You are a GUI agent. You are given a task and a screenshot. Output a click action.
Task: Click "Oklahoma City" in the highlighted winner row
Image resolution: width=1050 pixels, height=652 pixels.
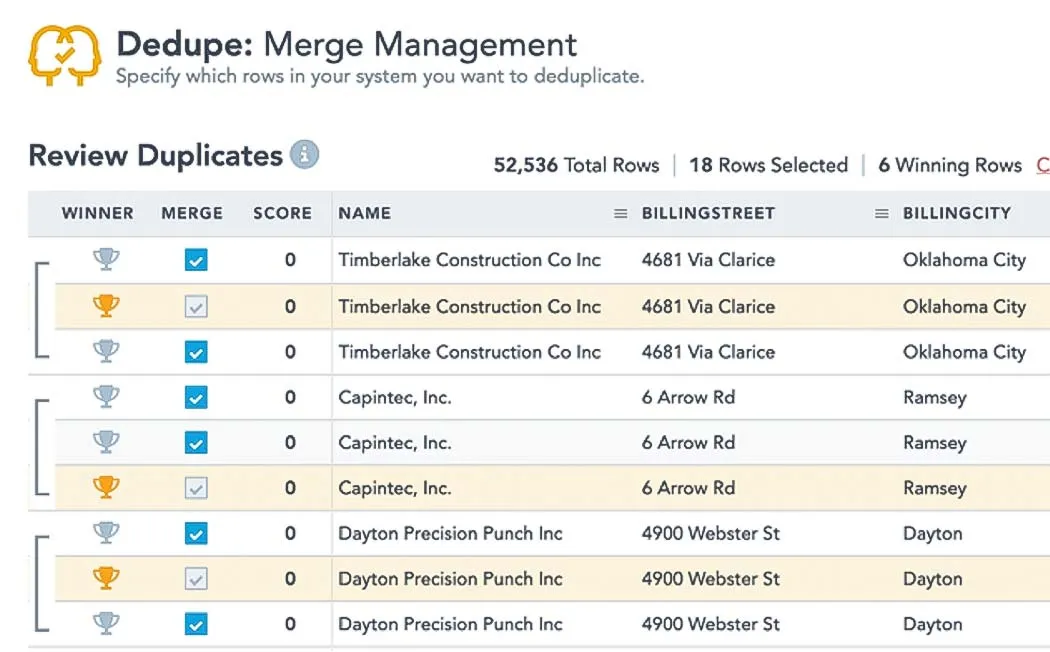coord(964,307)
